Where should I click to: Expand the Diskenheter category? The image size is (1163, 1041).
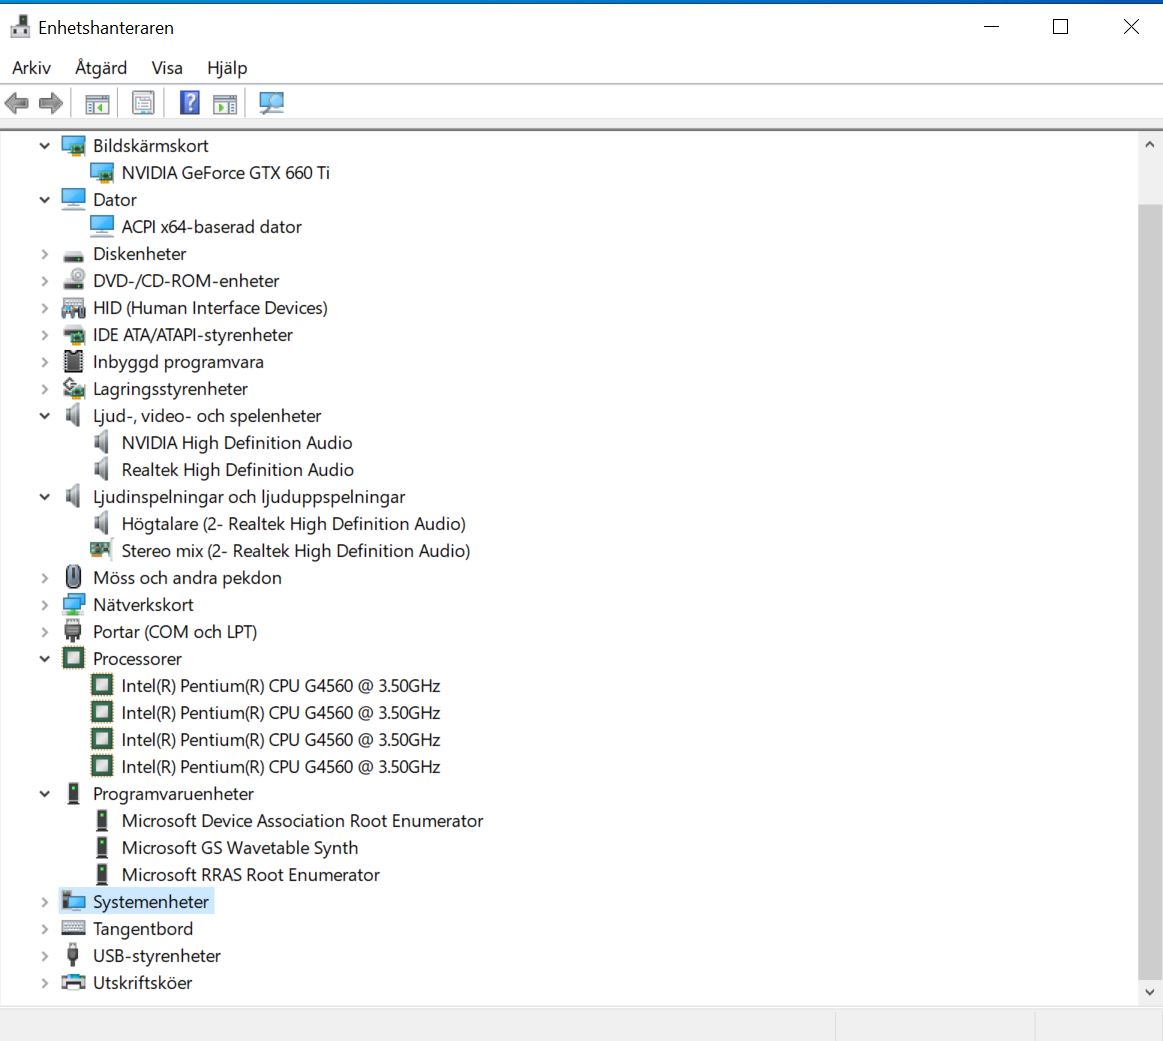pos(44,254)
